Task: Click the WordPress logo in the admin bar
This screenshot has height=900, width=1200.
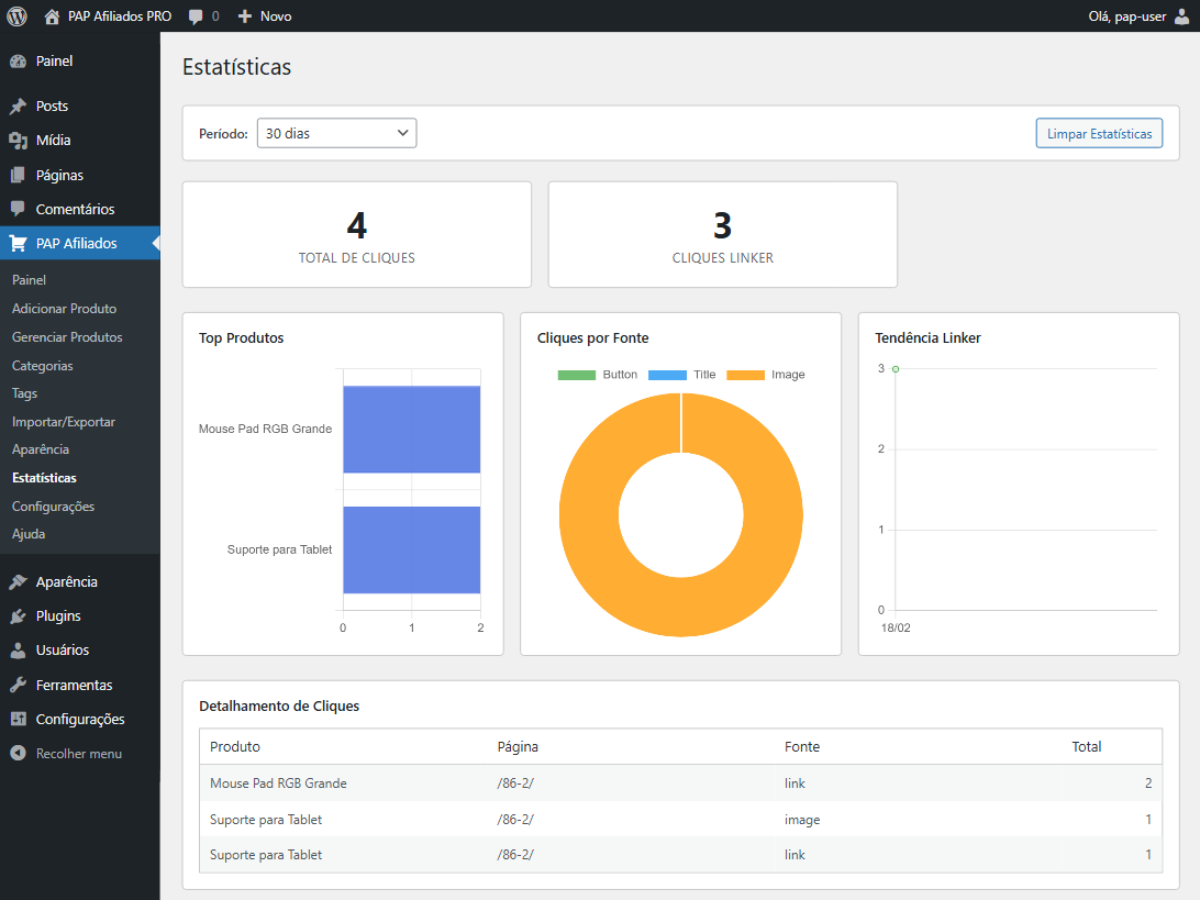Action: coord(16,15)
